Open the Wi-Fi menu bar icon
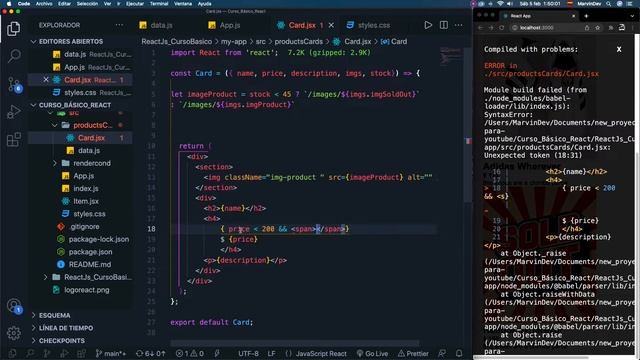640x360 pixels. click(500, 3)
